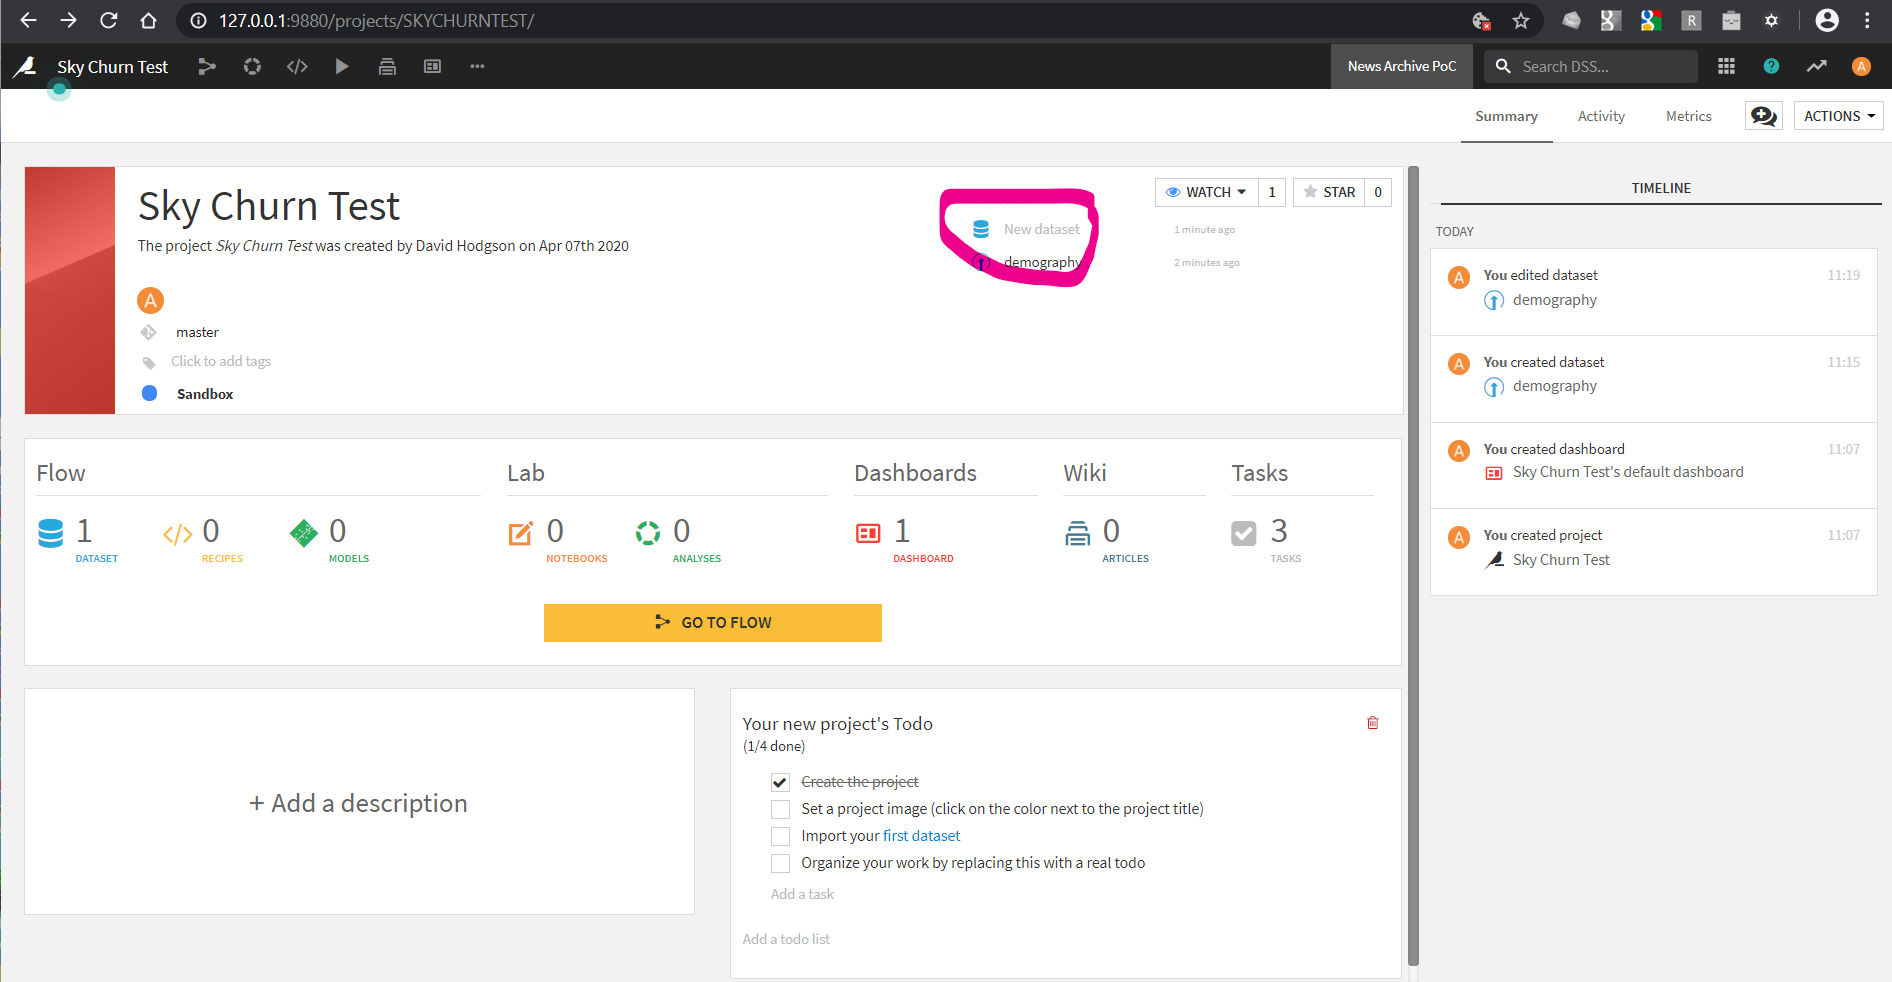Expand the WATCH dropdown
Screen dimensions: 1892x982
tap(1206, 192)
